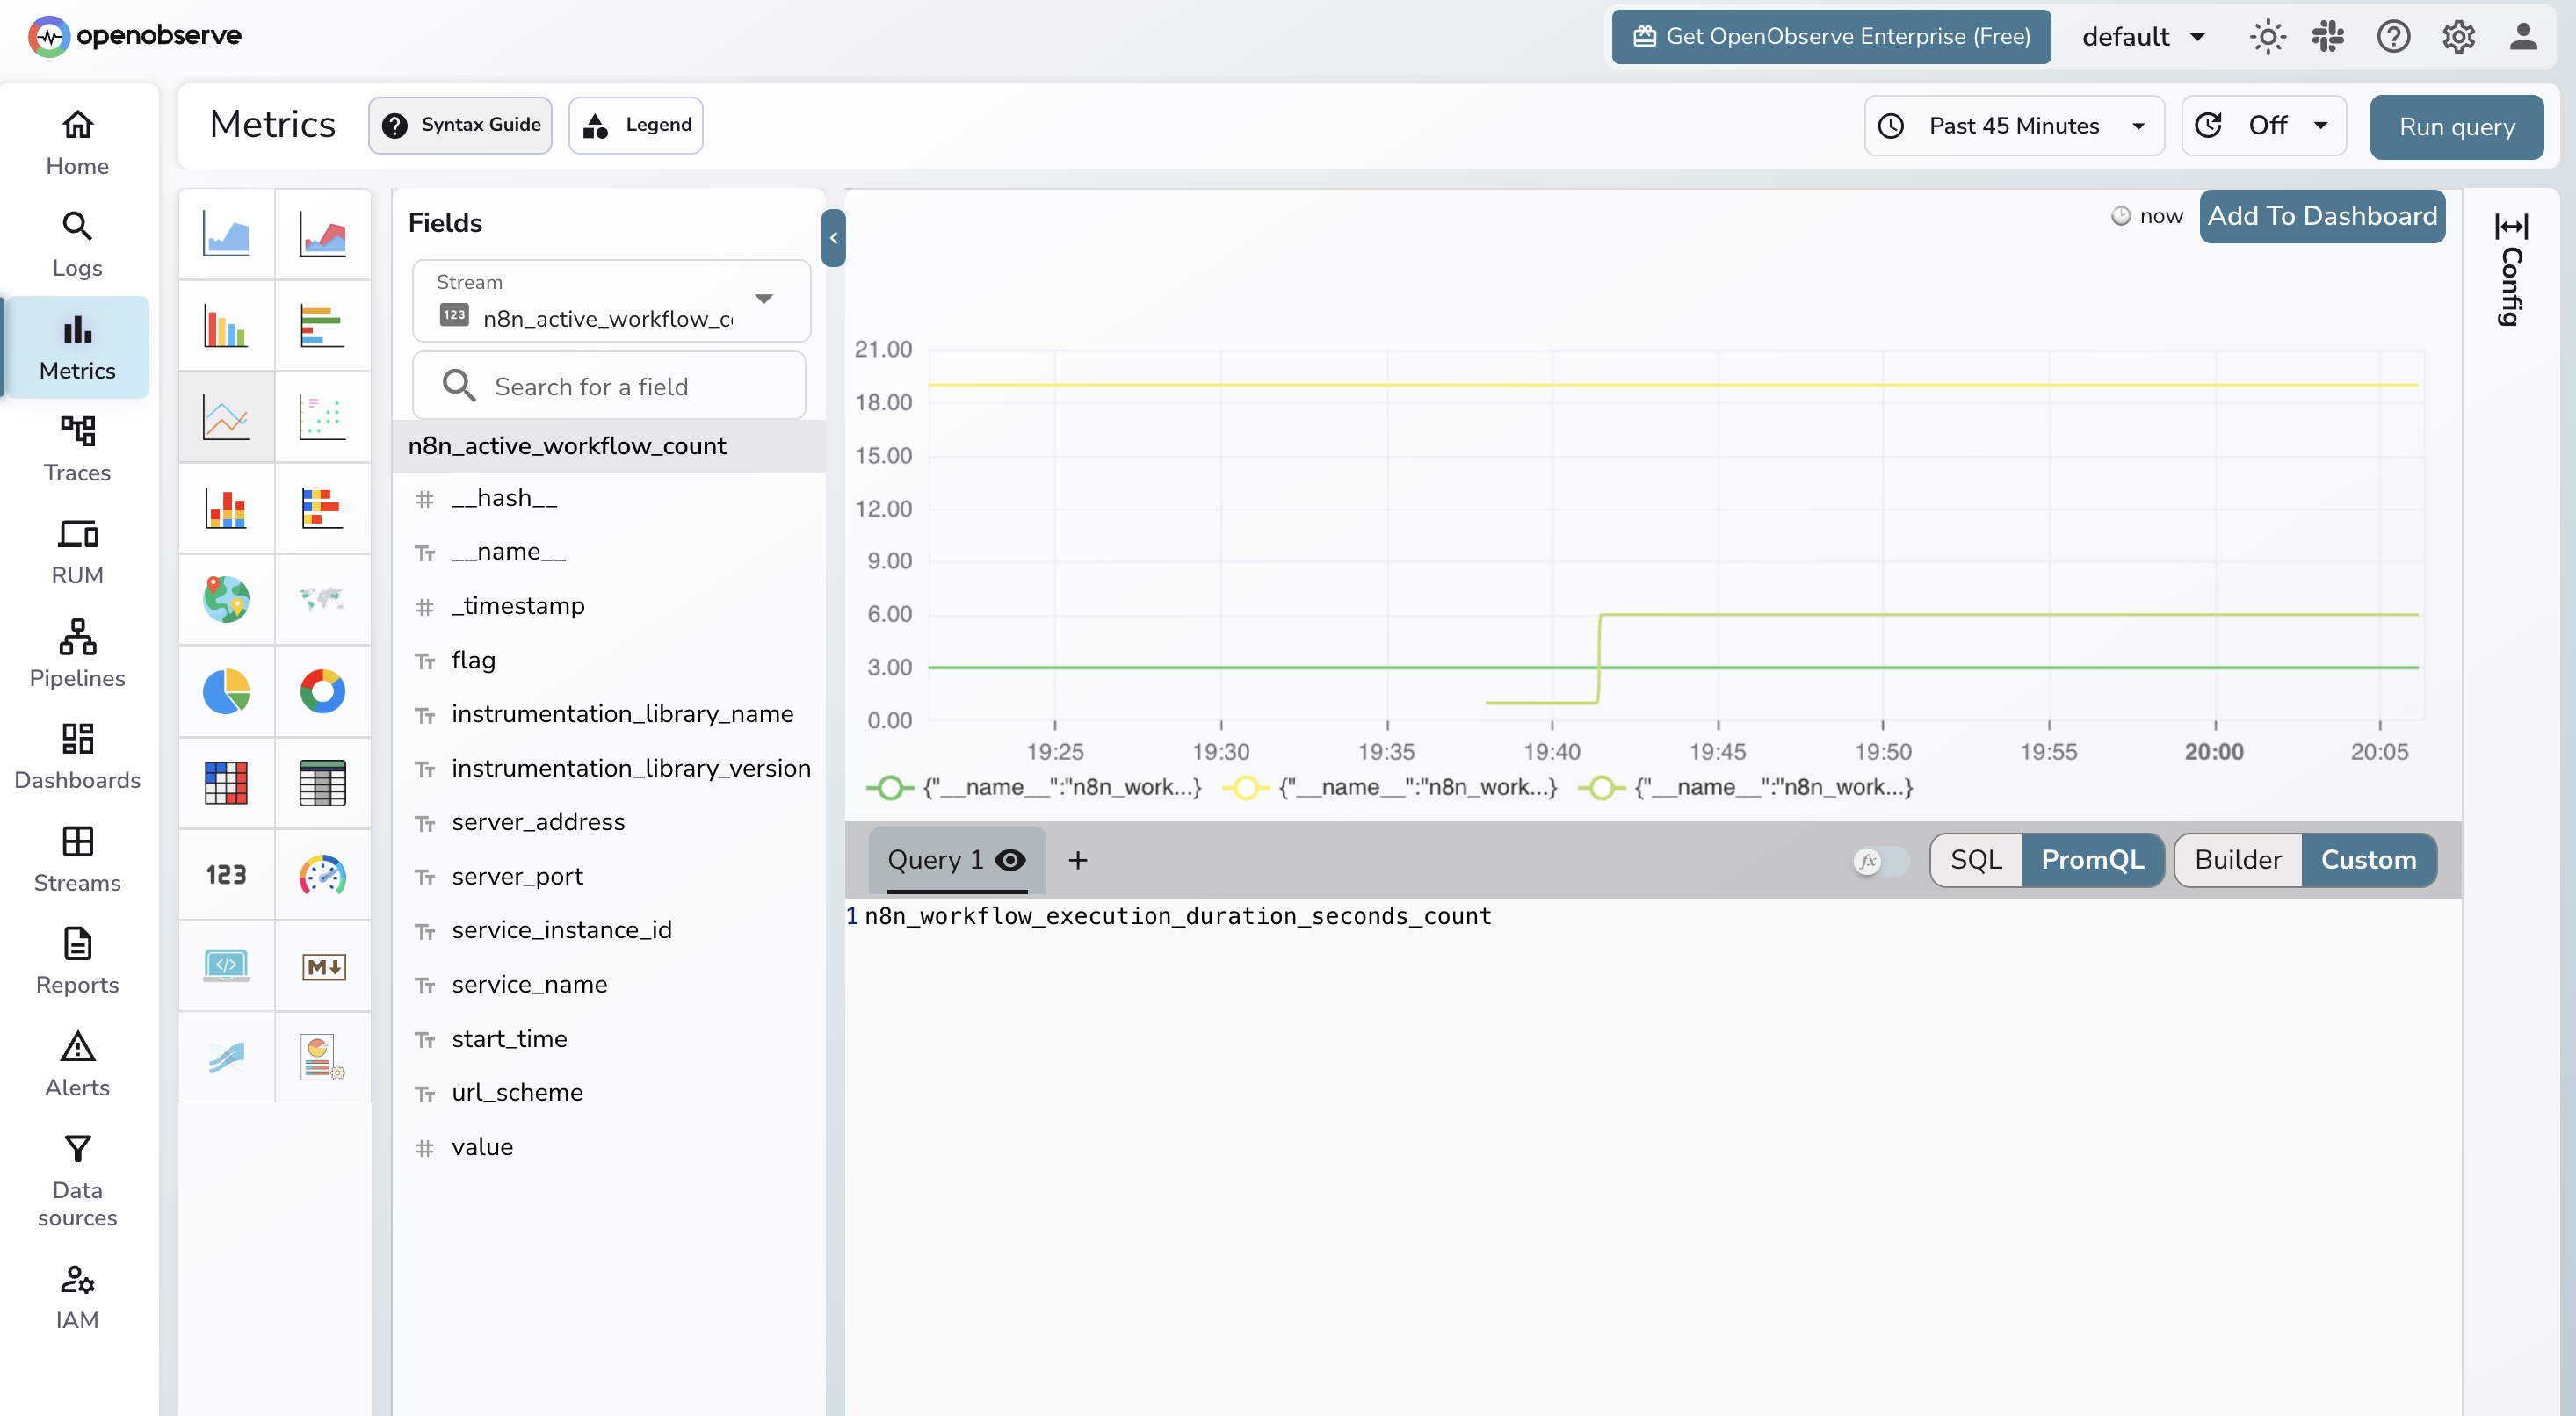
Task: Expand the Config side panel
Action: coord(2510,270)
